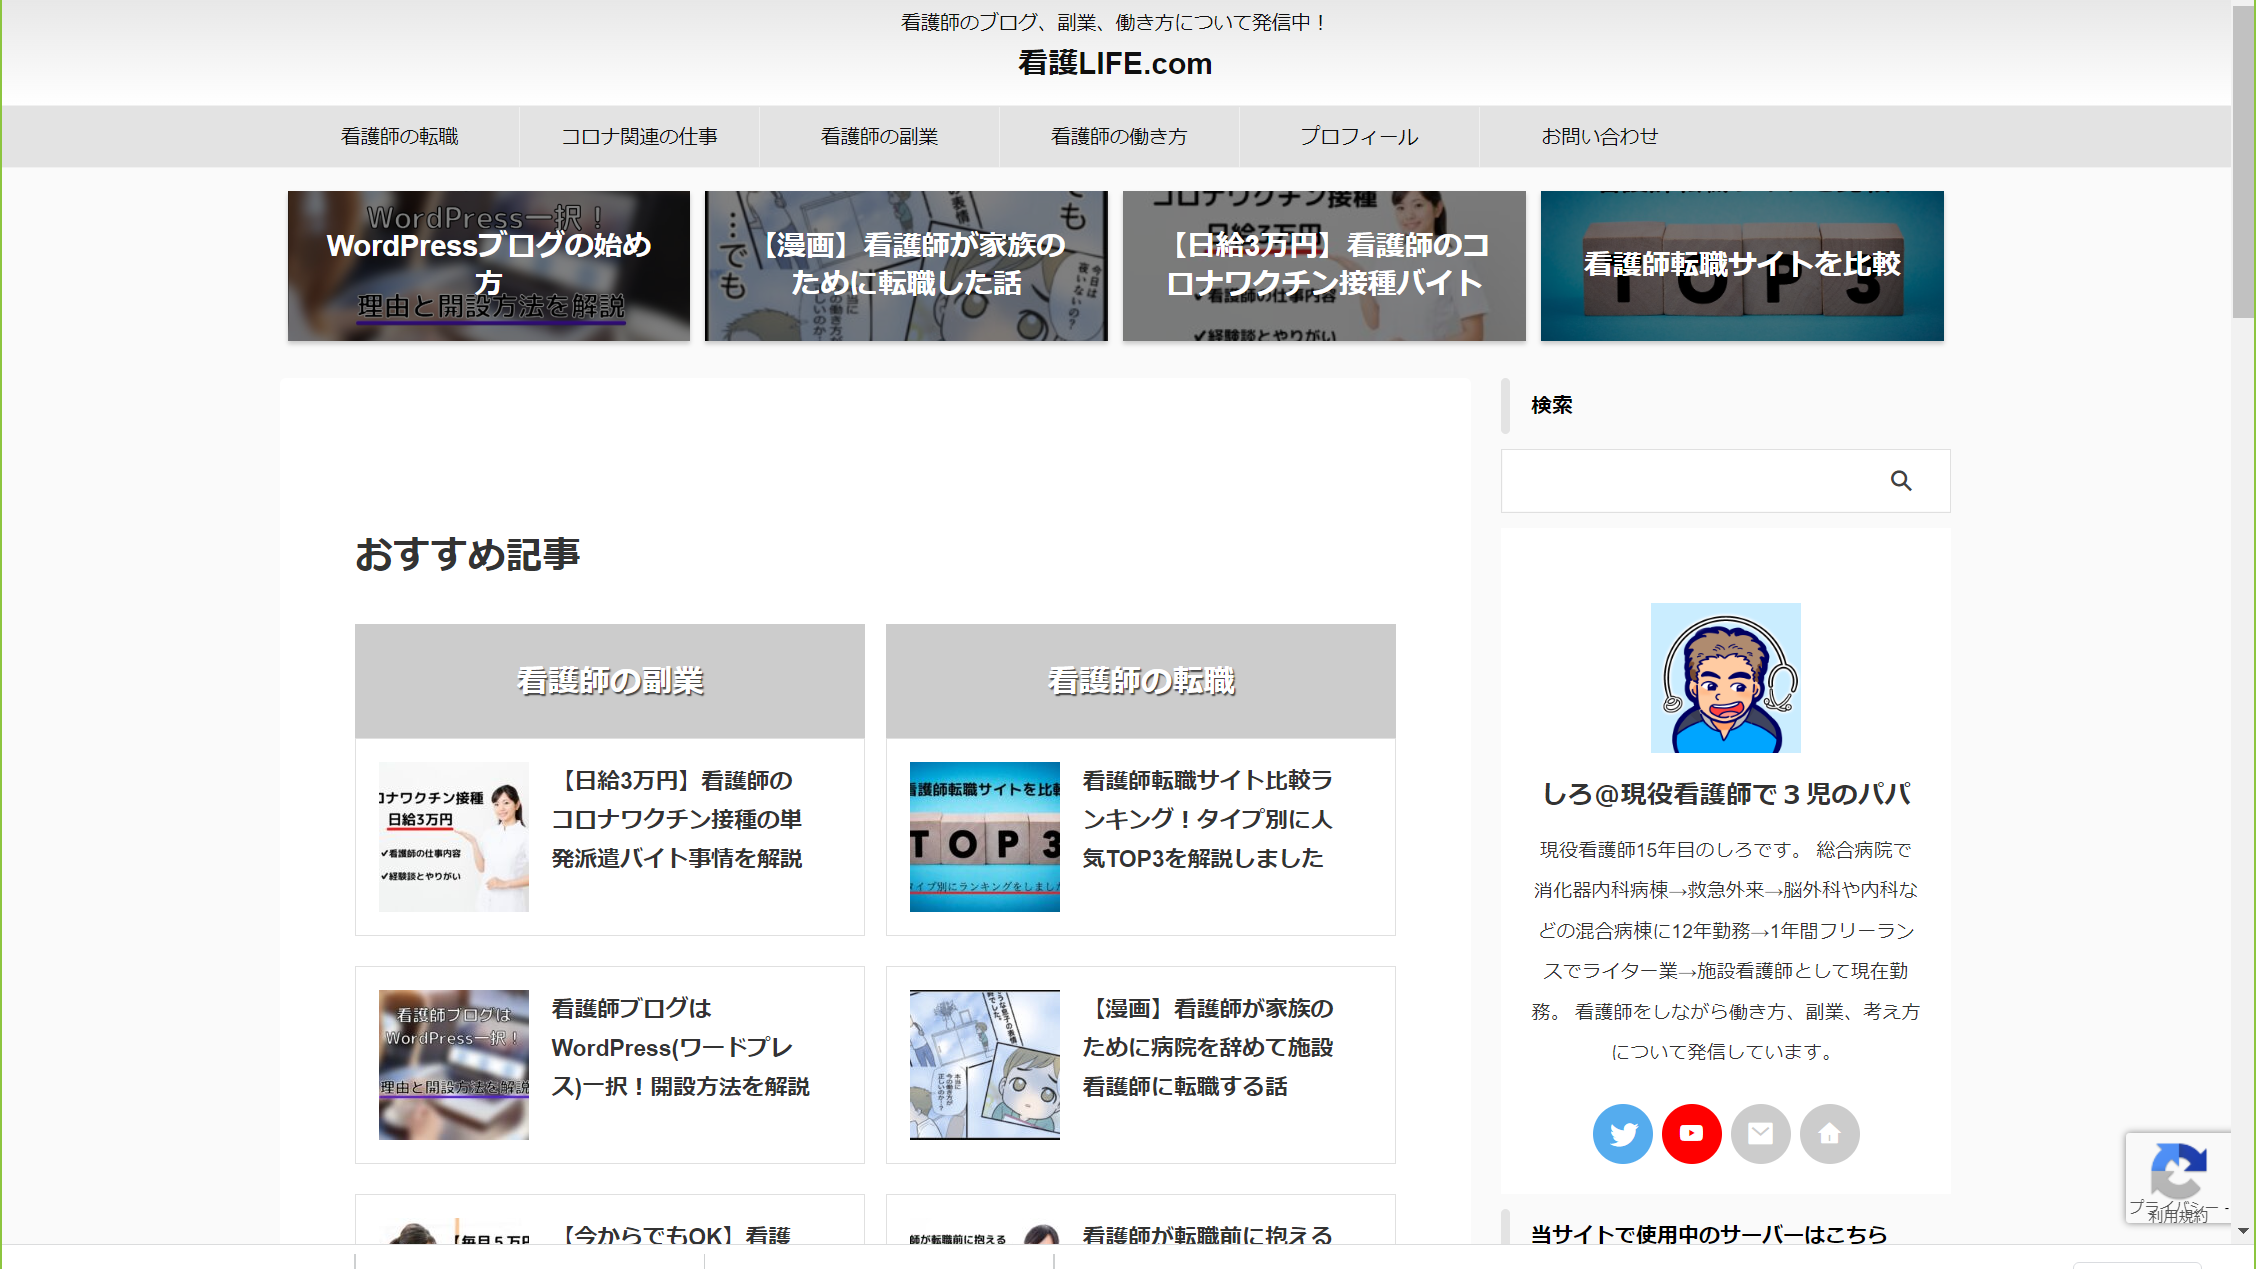This screenshot has width=2256, height=1269.
Task: Open 看護師が転職前に抱える article link
Action: click(1208, 1235)
